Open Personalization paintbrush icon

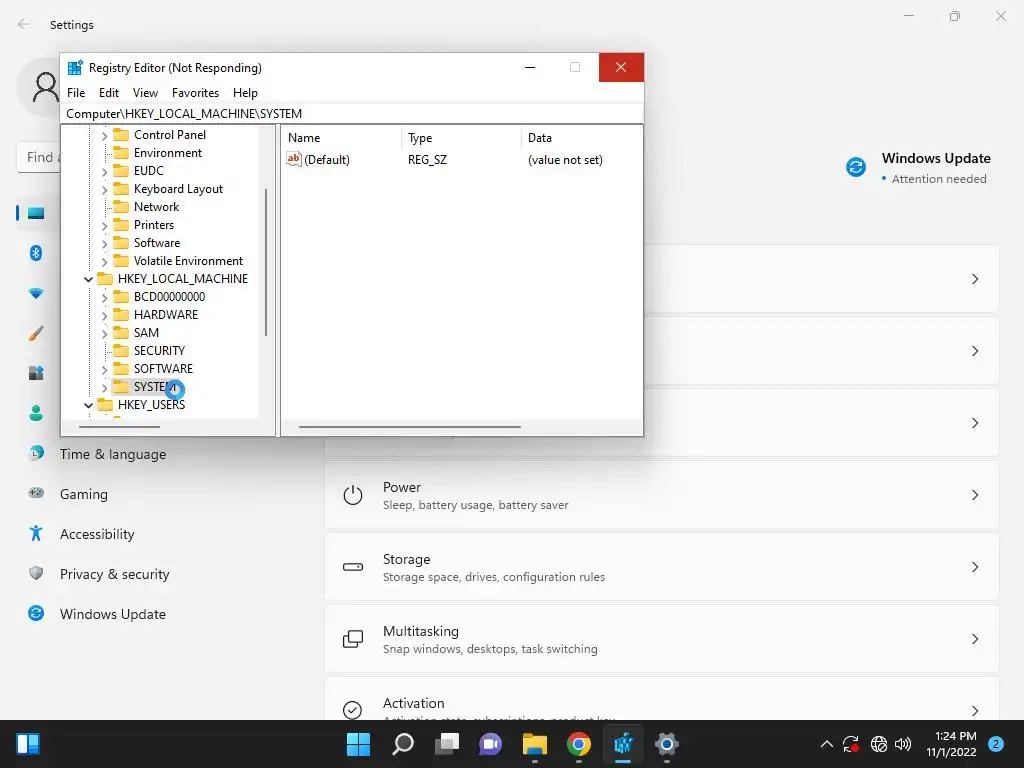[x=36, y=333]
